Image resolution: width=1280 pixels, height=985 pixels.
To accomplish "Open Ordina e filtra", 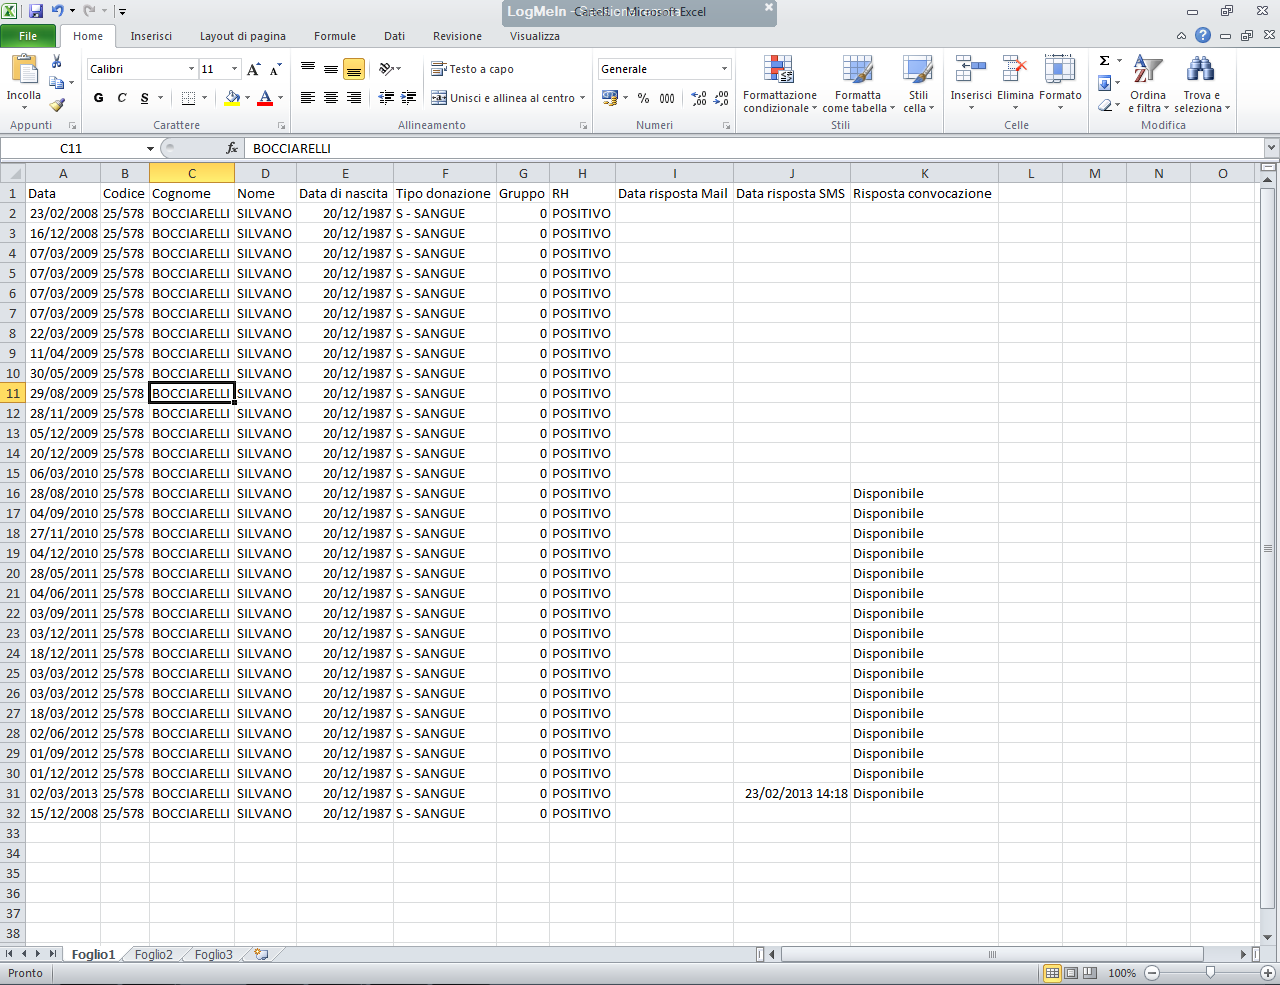I will (x=1148, y=84).
